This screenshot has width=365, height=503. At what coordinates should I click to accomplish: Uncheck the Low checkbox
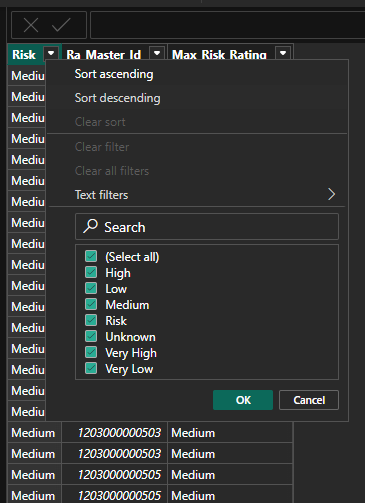91,288
